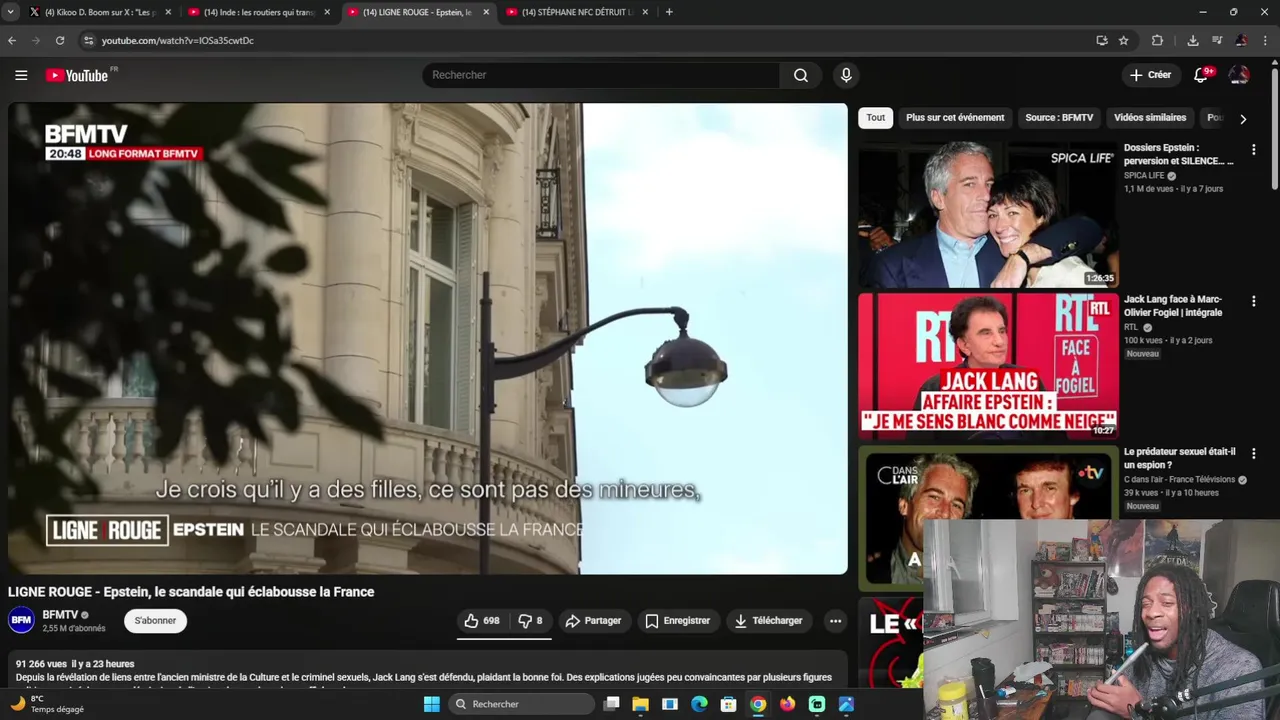Select Vidéos similaires chip
Viewport: 1280px width, 720px height.
pyautogui.click(x=1150, y=118)
